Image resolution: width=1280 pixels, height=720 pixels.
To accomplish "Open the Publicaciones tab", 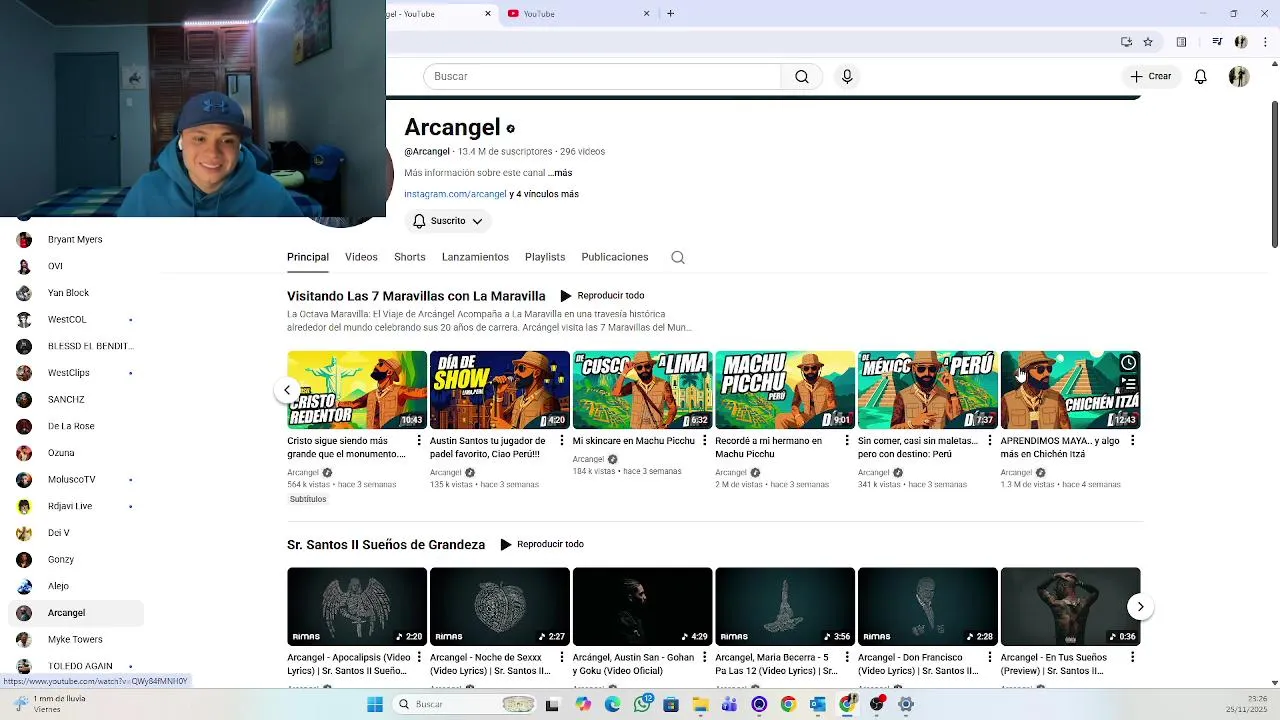I will [x=615, y=257].
